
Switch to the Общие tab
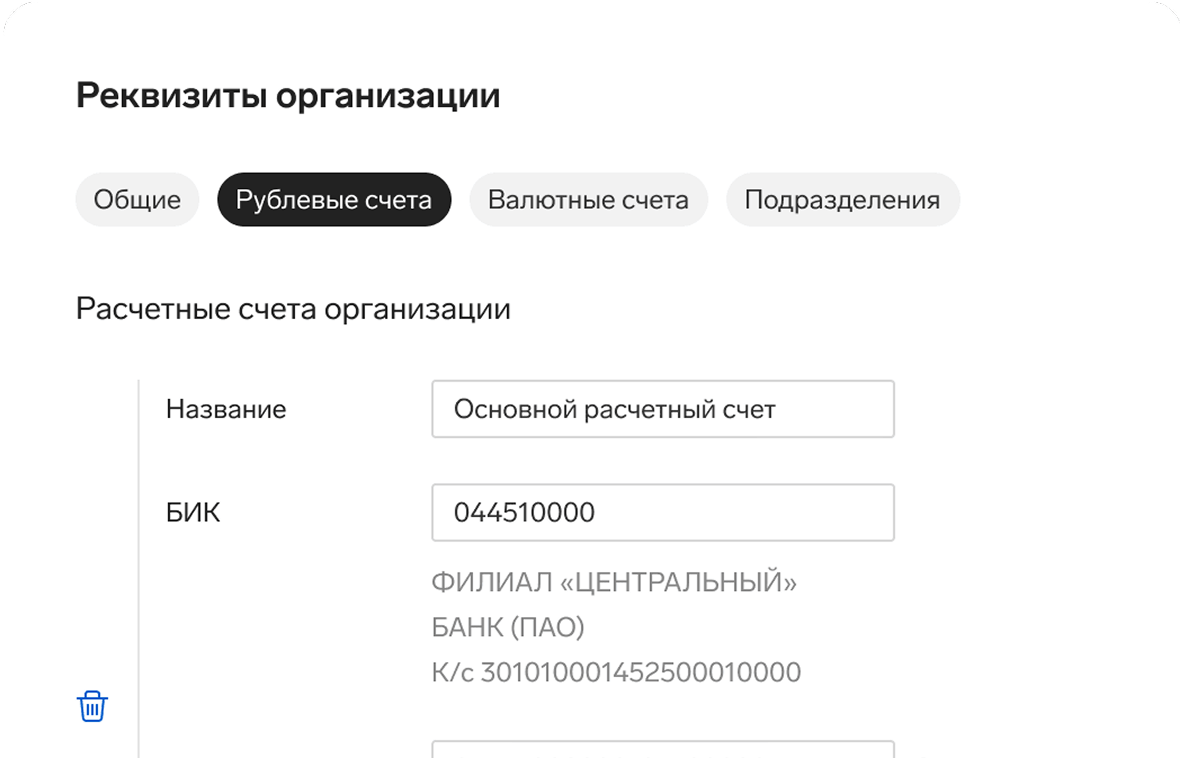136,199
